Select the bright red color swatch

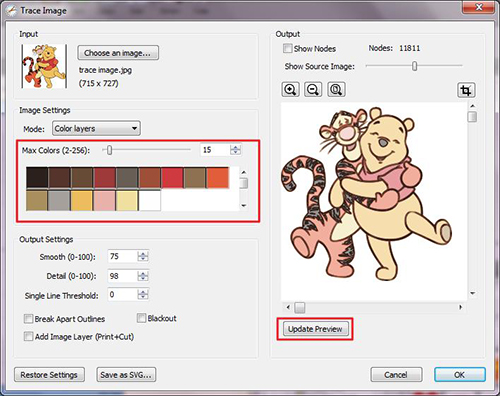[x=172, y=178]
